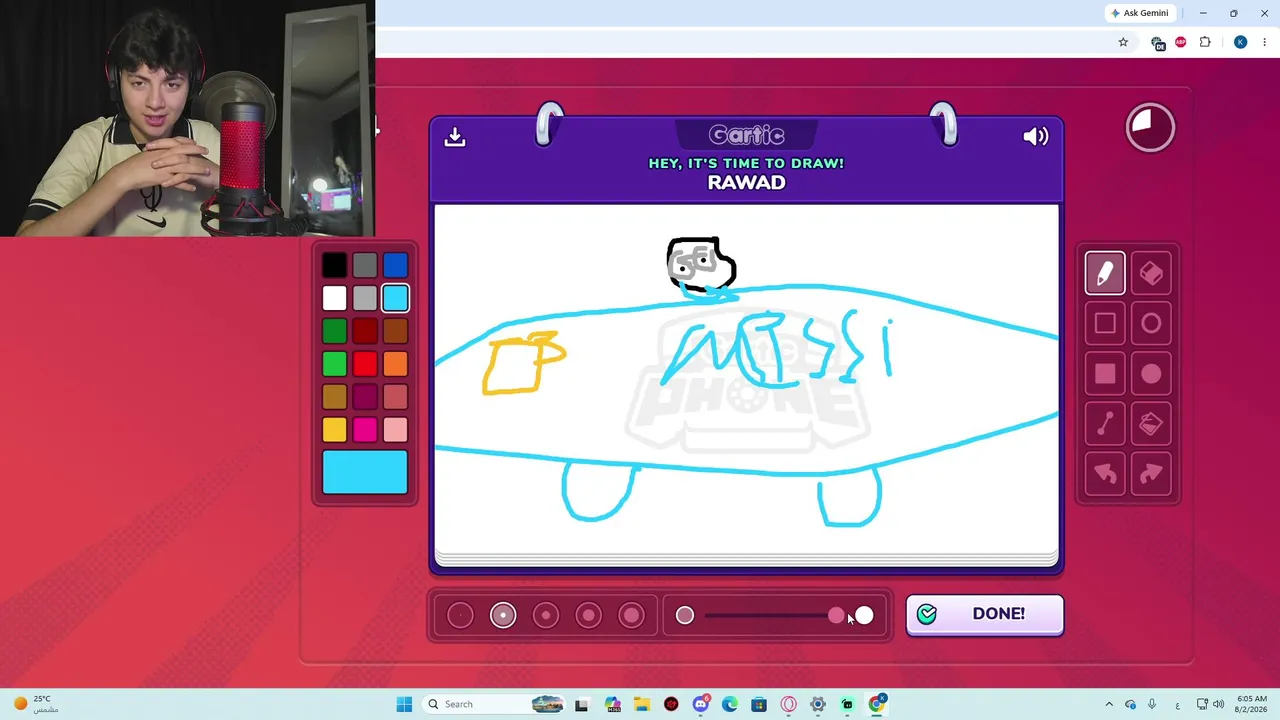
Task: Pick the dark gray color swatch
Action: click(x=365, y=265)
